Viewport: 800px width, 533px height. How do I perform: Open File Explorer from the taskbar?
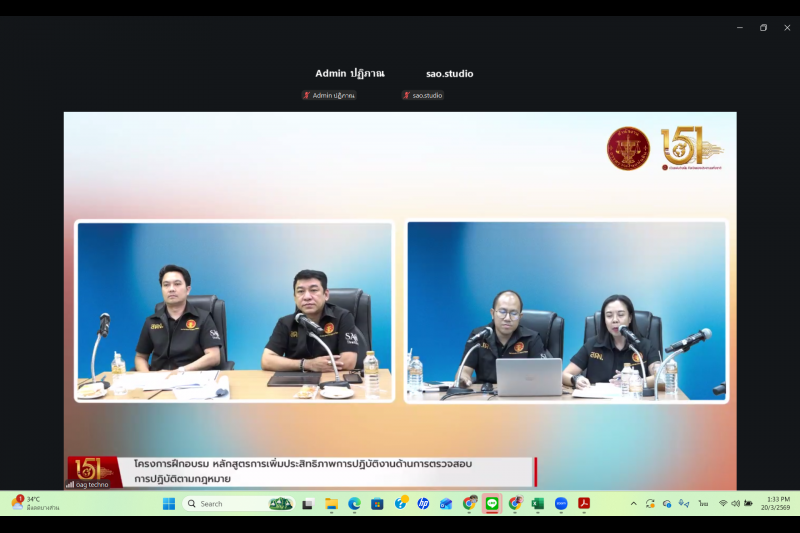tap(331, 504)
